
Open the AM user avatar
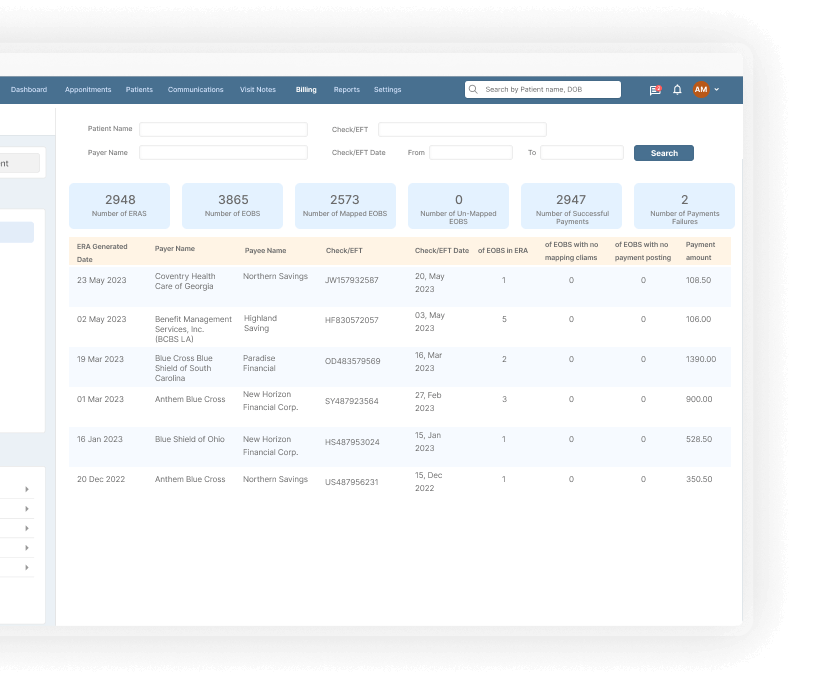pos(701,90)
